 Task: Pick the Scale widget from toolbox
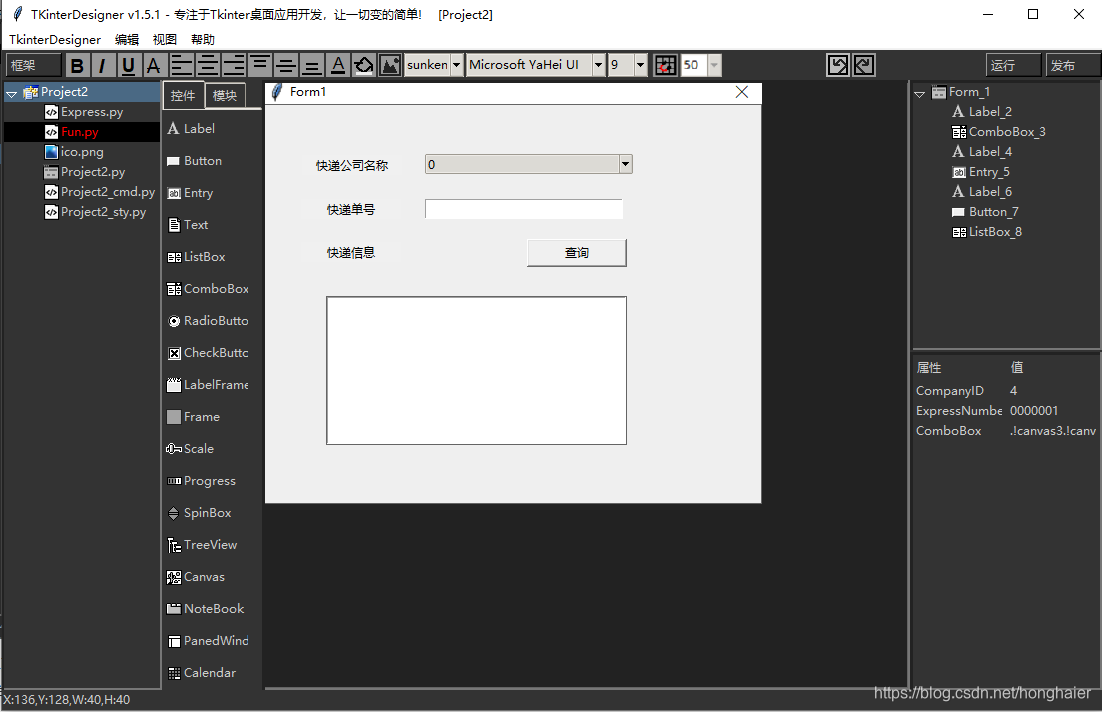click(190, 449)
